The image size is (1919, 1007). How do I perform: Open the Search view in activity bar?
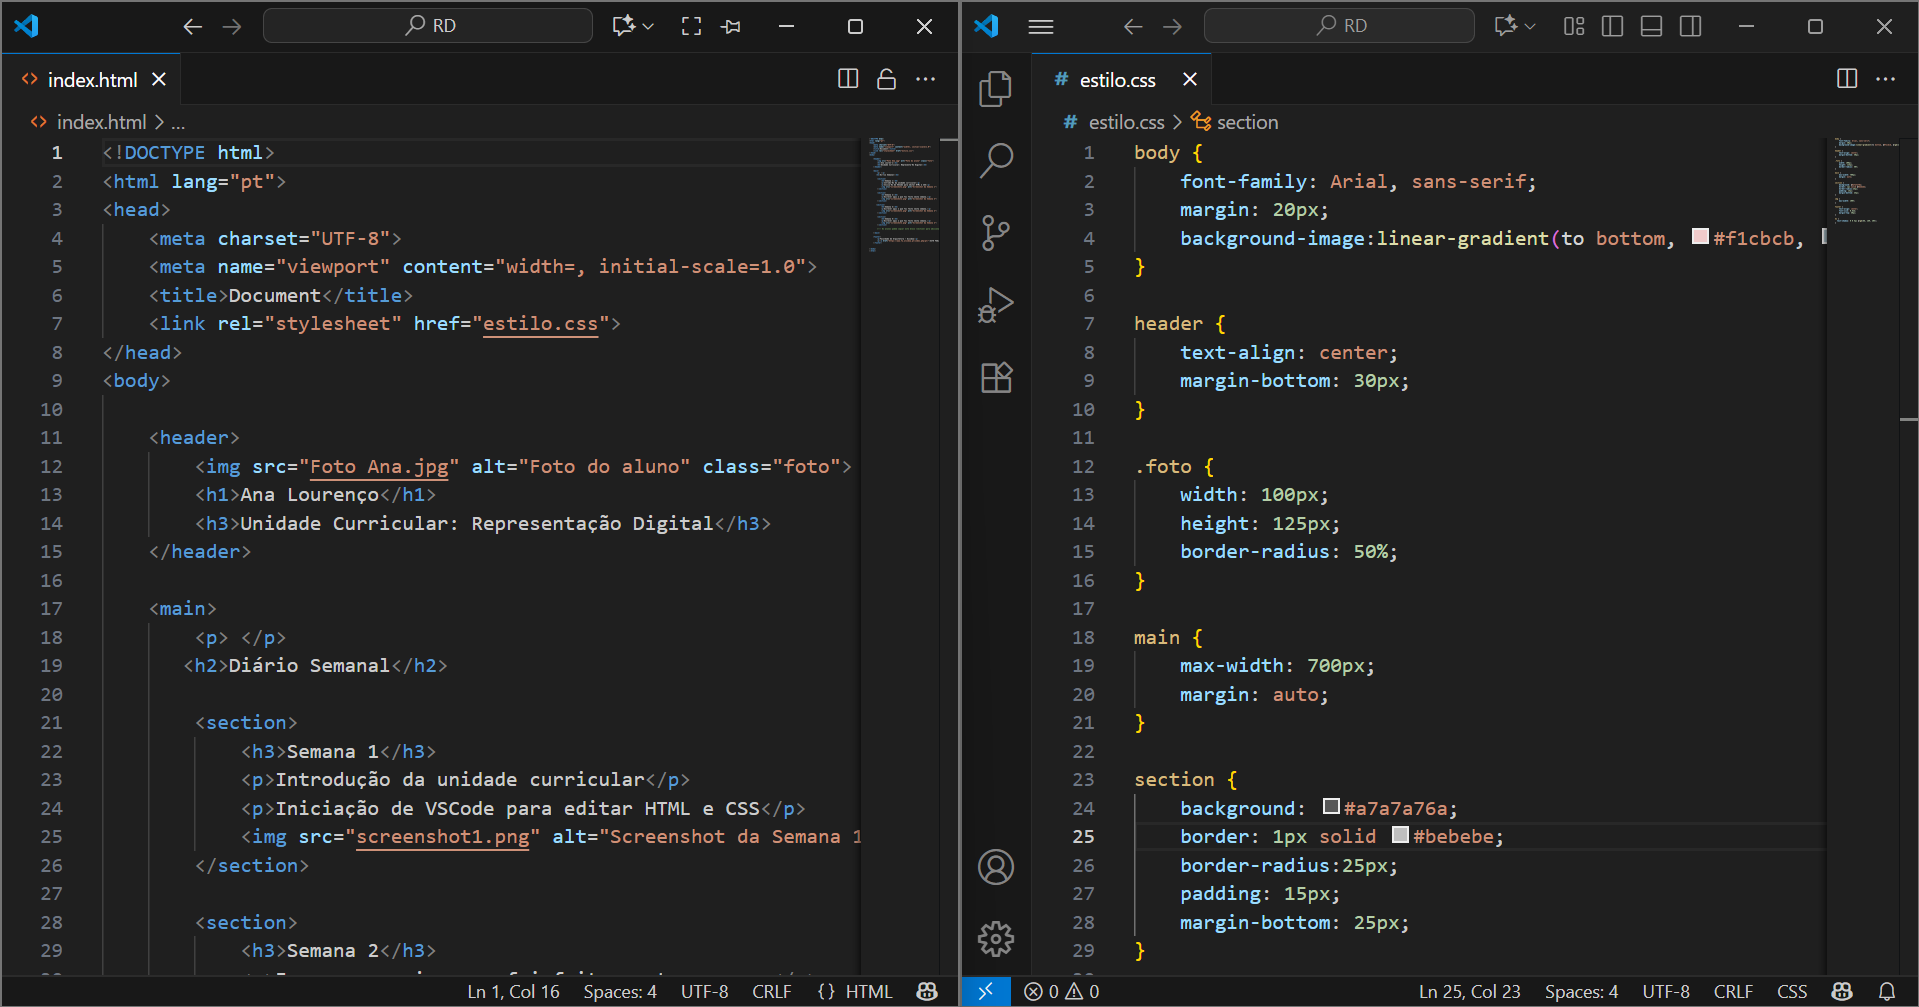(x=995, y=160)
